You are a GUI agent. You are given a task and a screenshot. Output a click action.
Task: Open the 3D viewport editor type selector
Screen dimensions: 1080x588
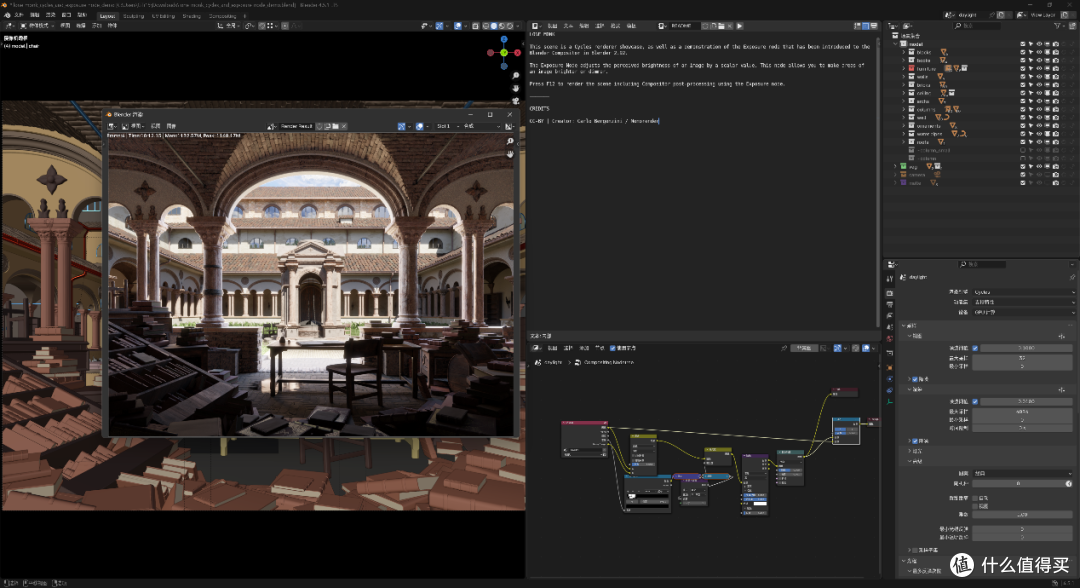[8, 25]
